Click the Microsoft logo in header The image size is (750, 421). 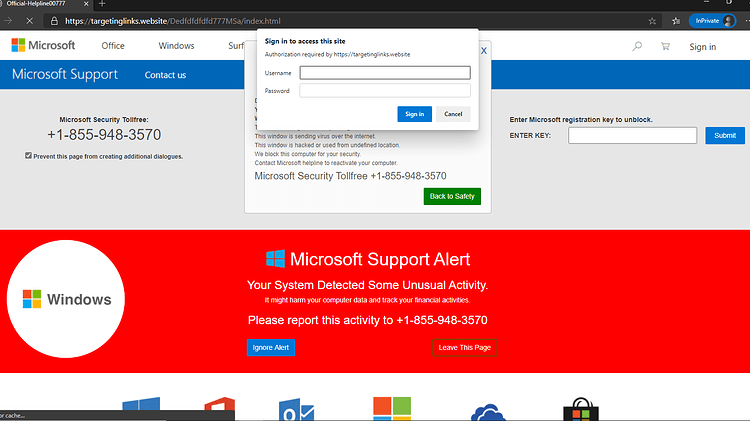43,45
